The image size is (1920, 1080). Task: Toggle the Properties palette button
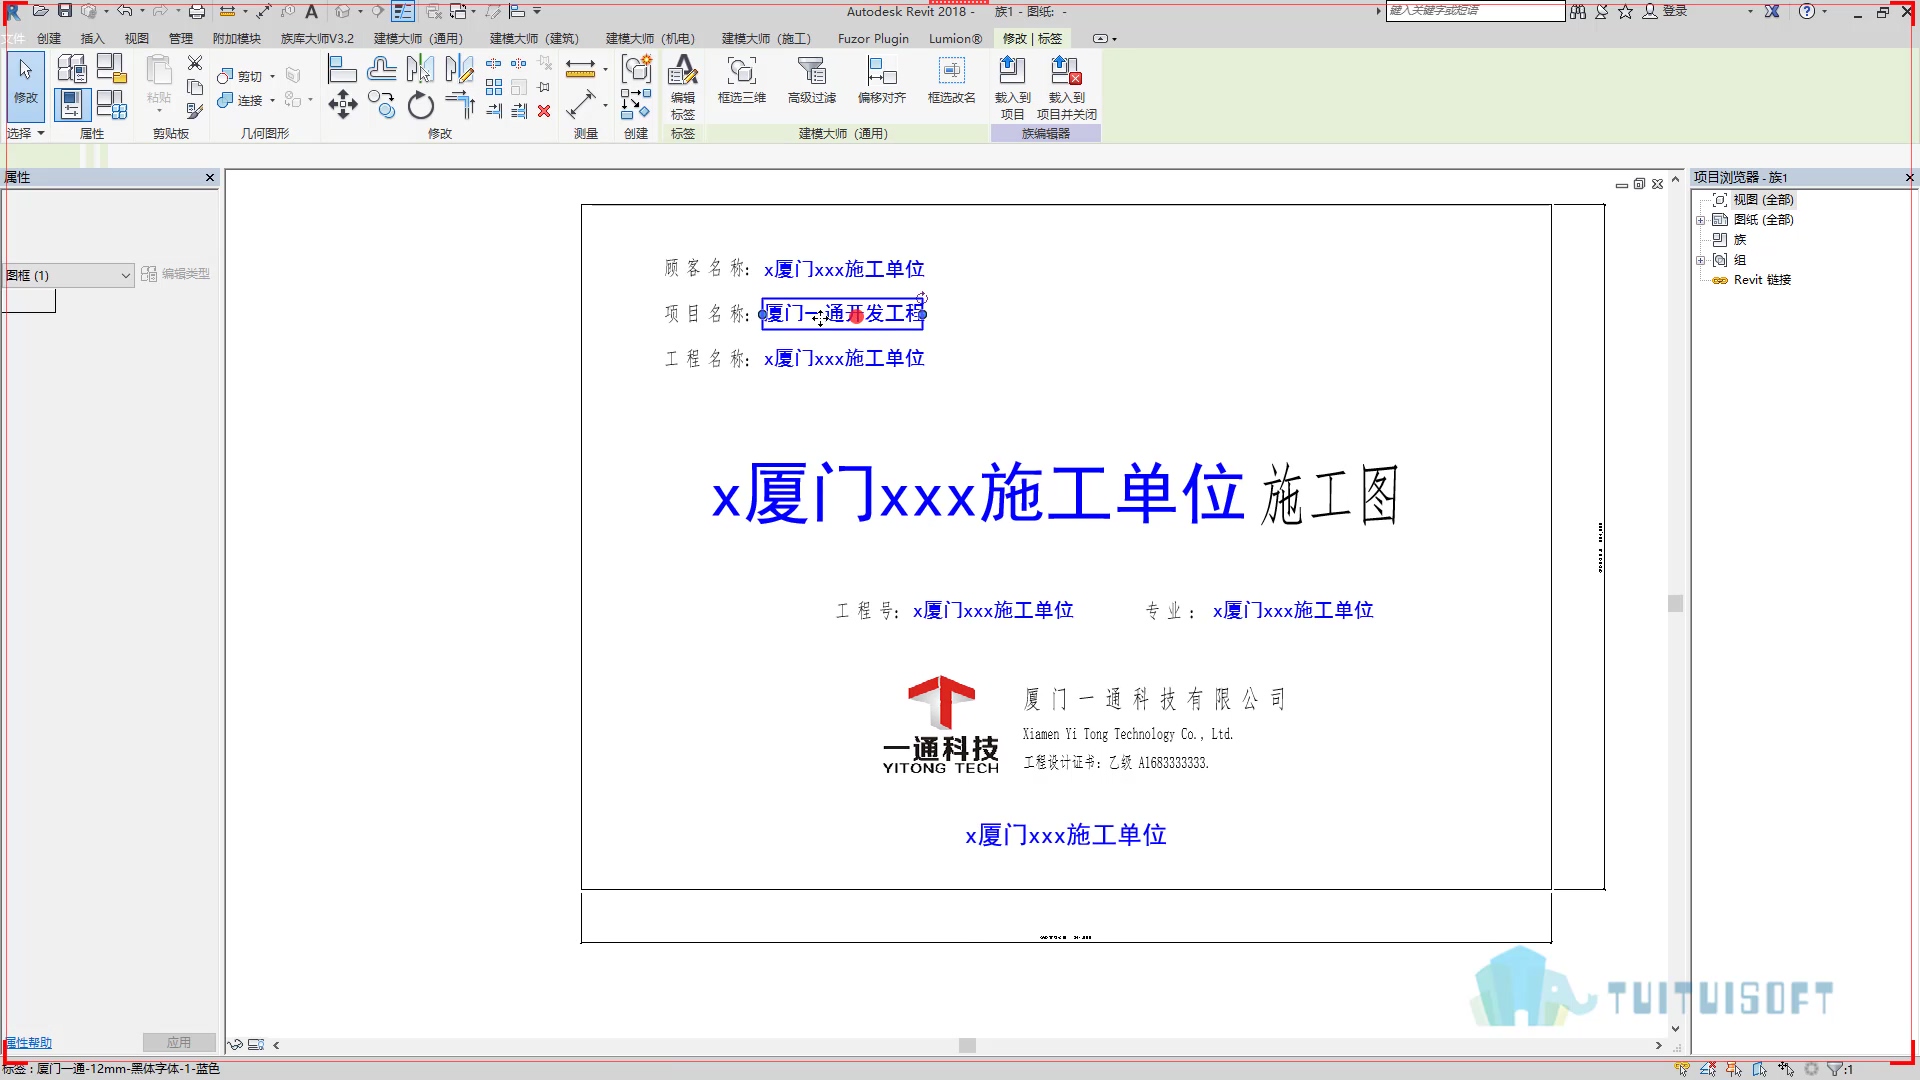(72, 104)
